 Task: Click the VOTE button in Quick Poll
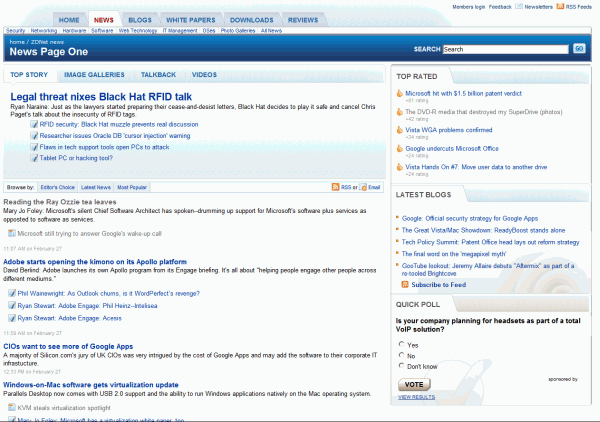414,385
